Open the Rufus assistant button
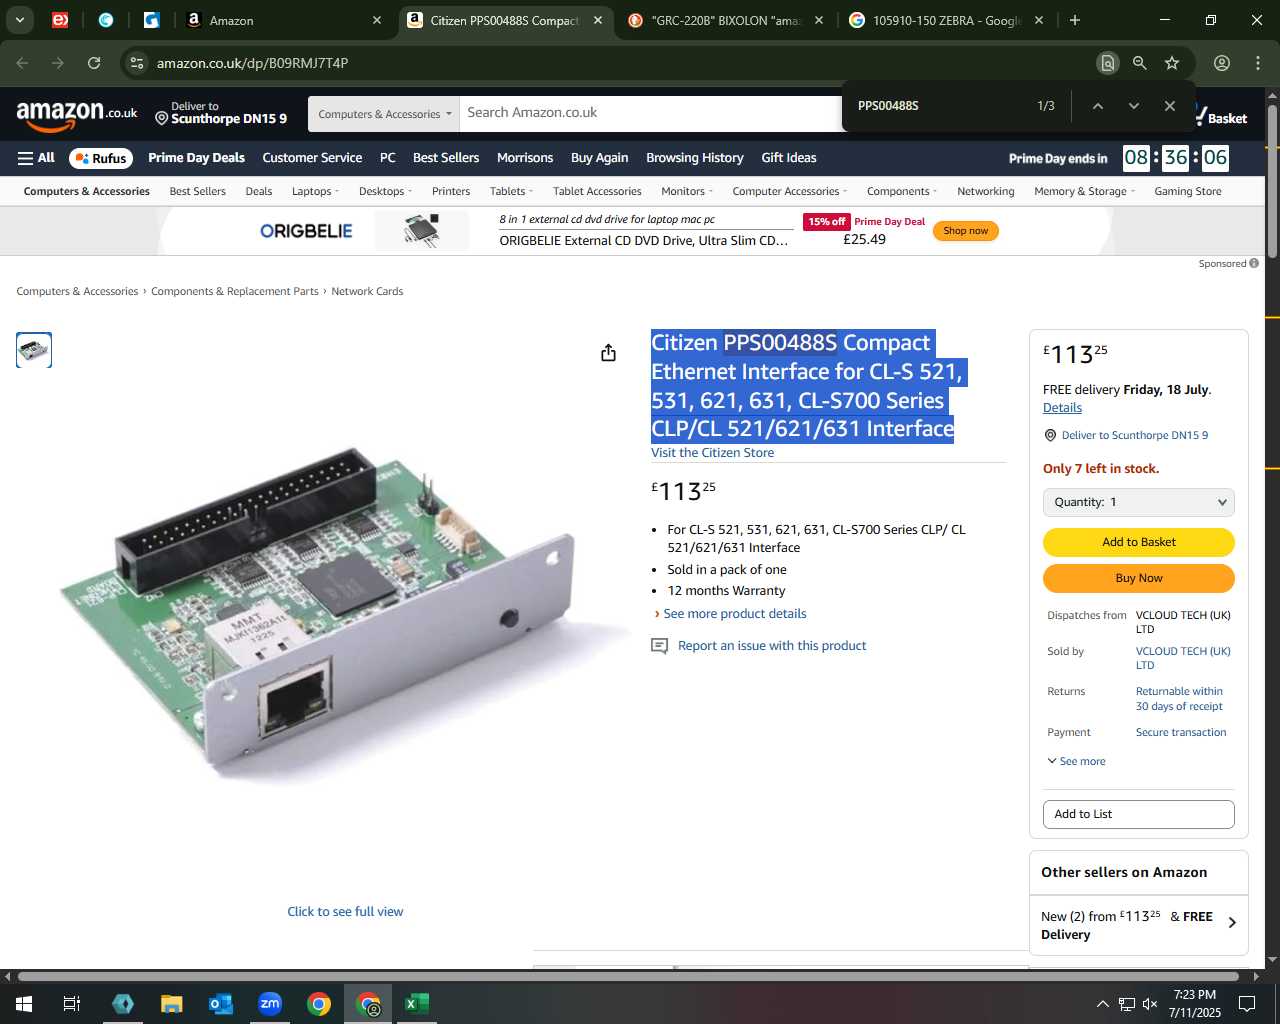Screen dimensions: 1280x1024 click(101, 158)
